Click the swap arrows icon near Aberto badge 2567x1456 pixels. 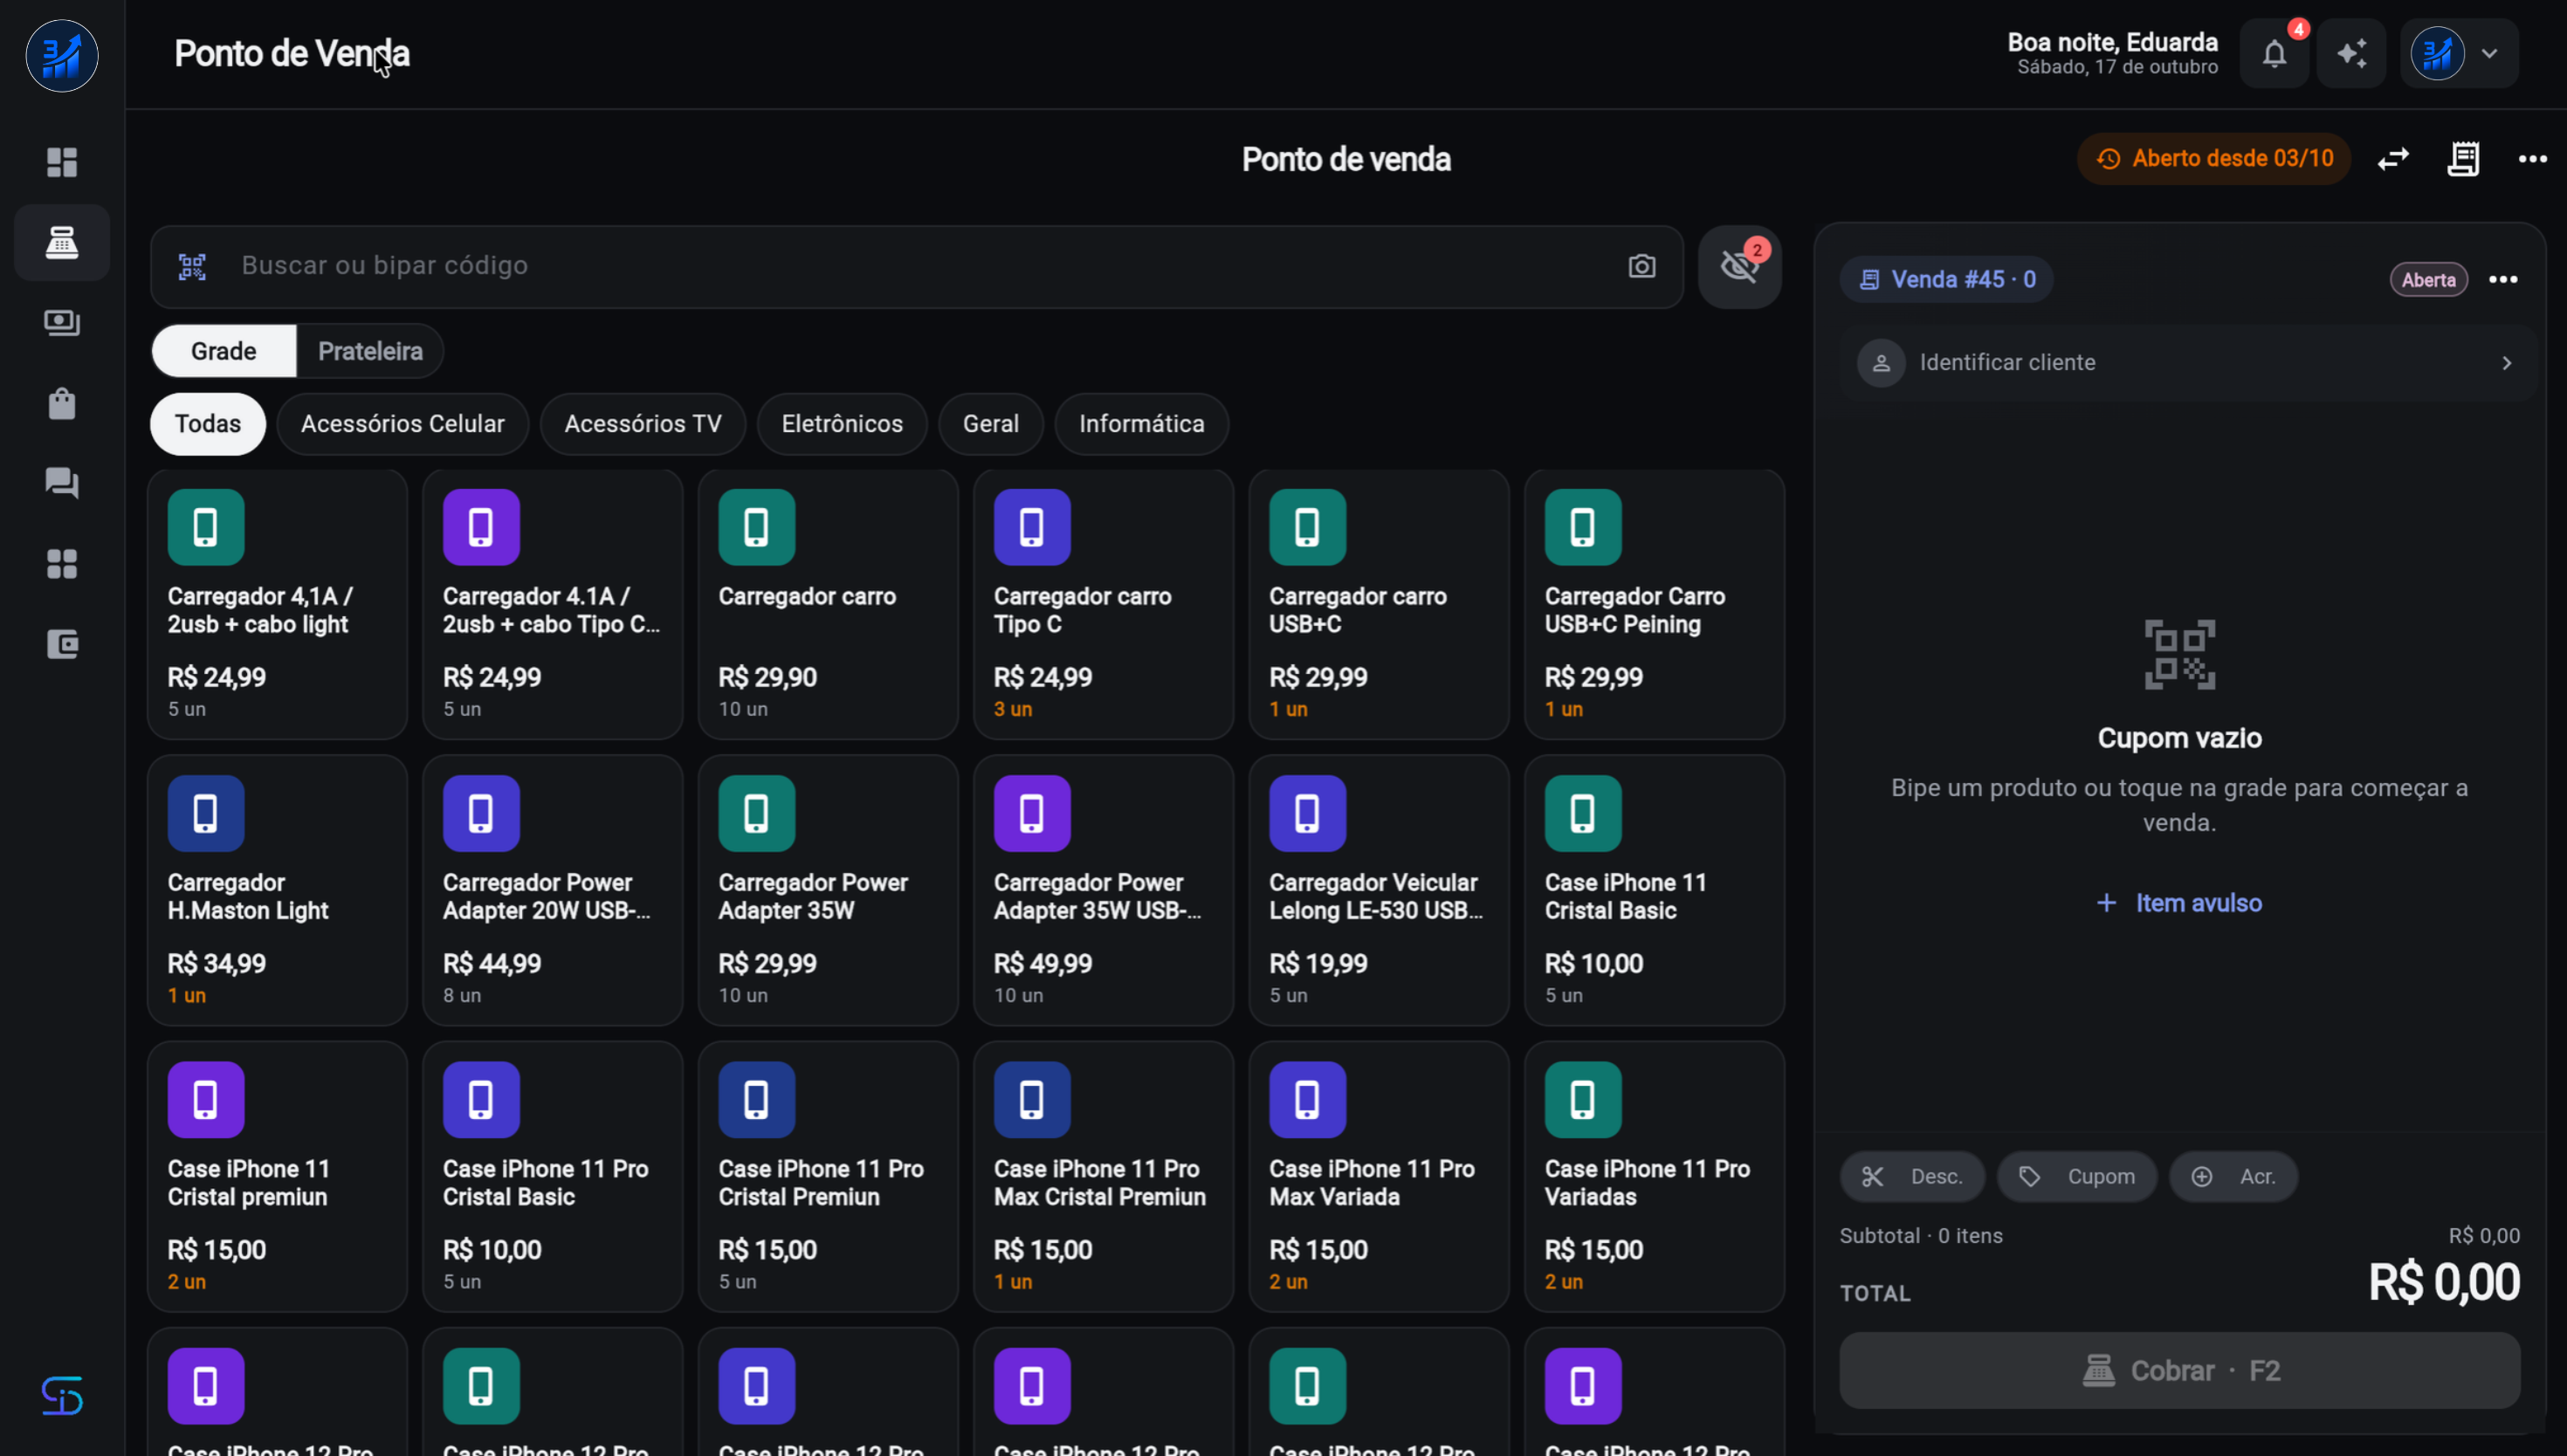(2393, 159)
